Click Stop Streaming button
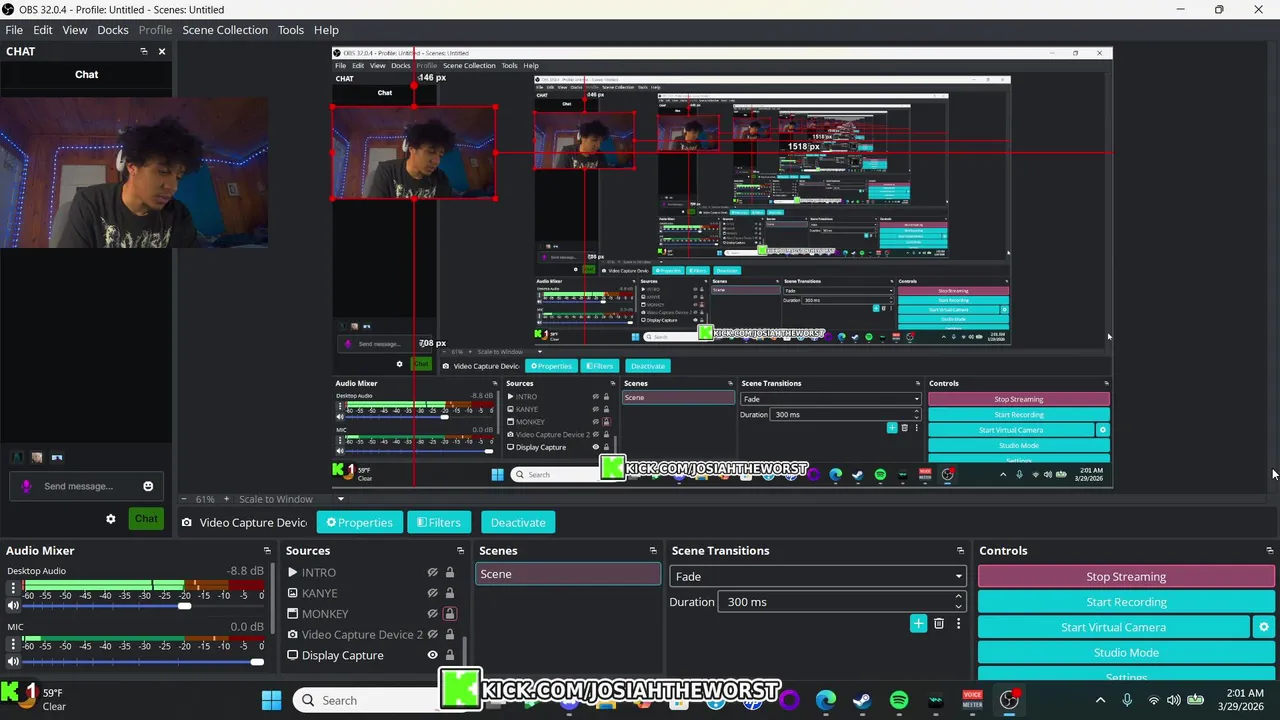Image resolution: width=1280 pixels, height=720 pixels. pyautogui.click(x=1126, y=576)
